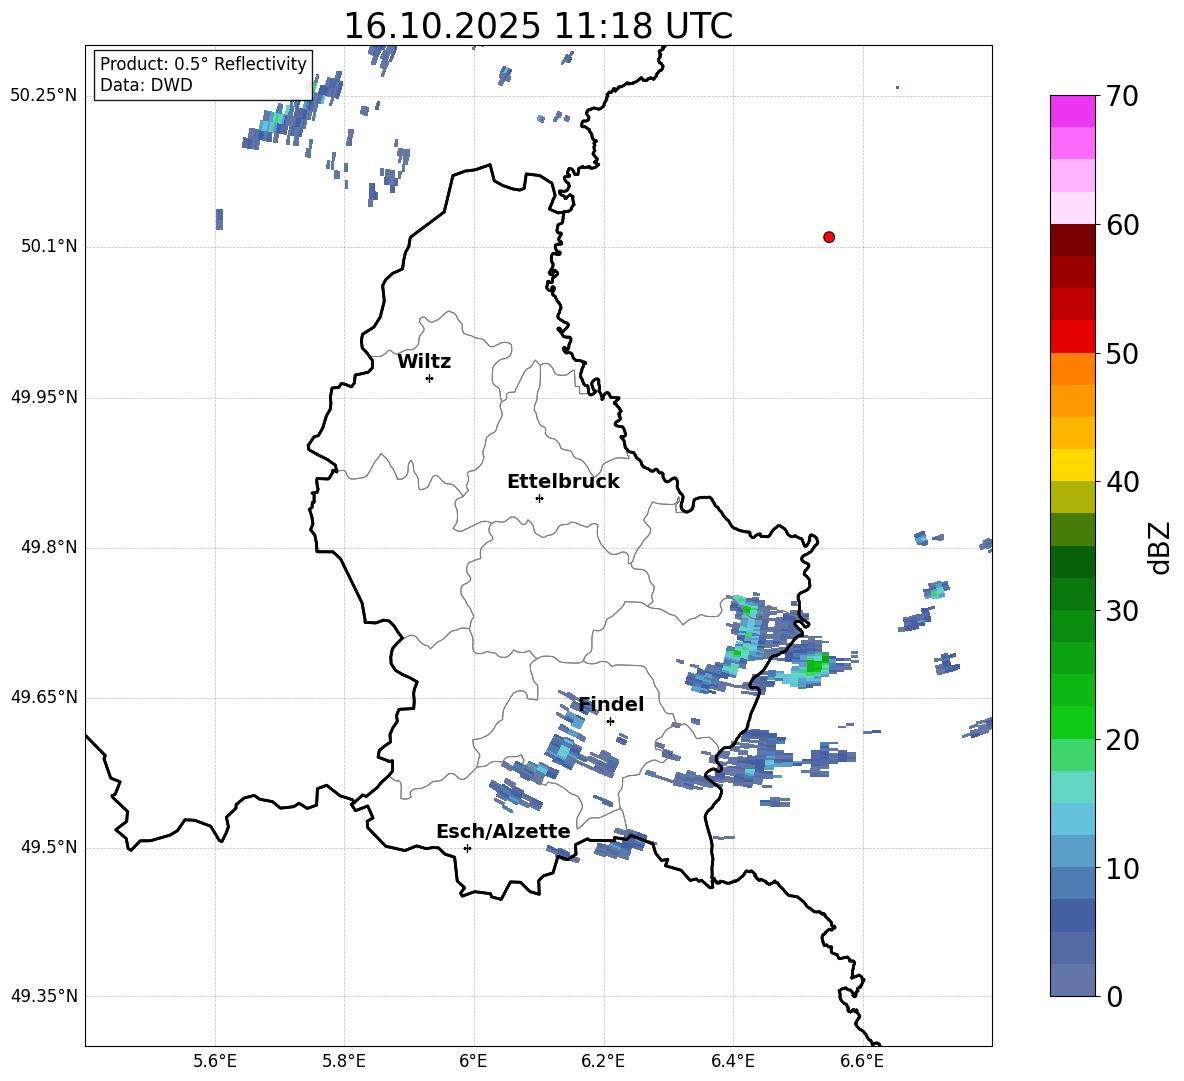Viewport: 1184px width, 1081px height.
Task: Click the cross marker below Wiltz
Action: point(430,378)
